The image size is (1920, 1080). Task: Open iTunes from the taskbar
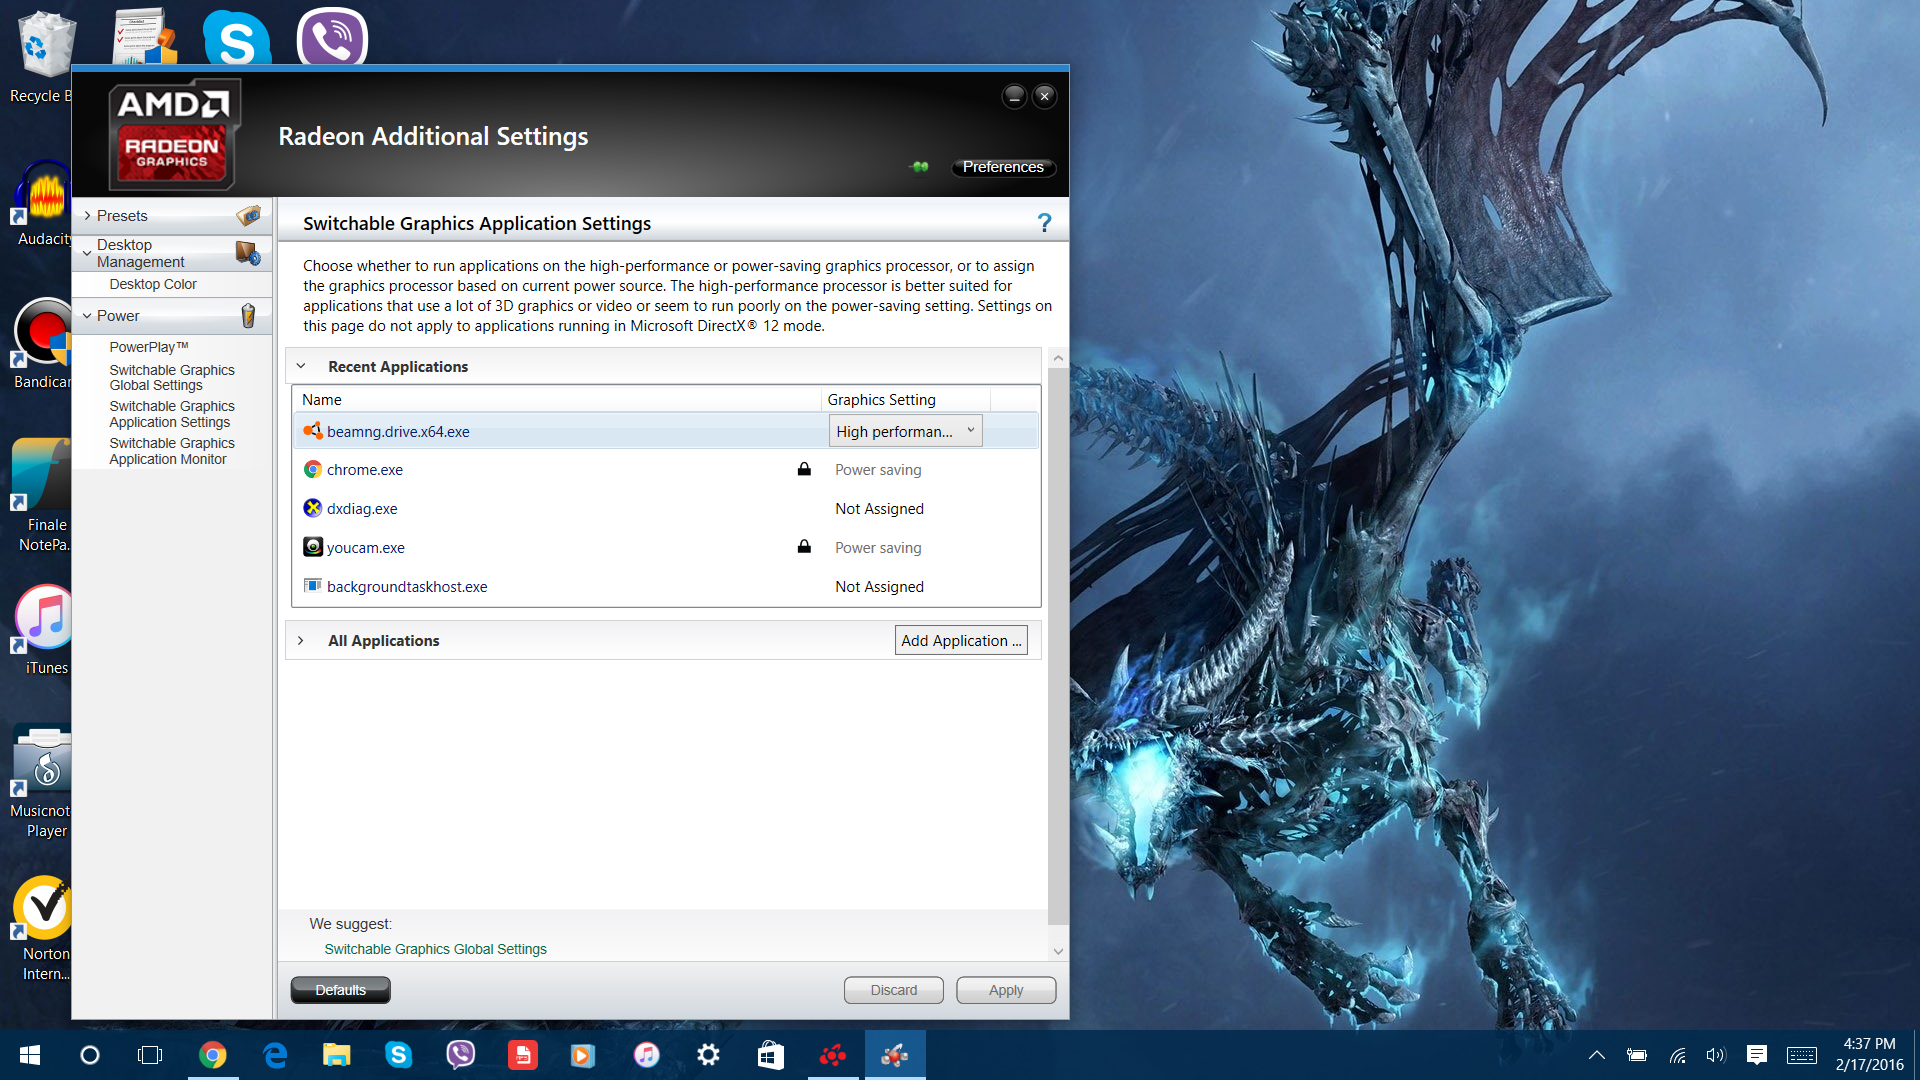click(646, 1055)
